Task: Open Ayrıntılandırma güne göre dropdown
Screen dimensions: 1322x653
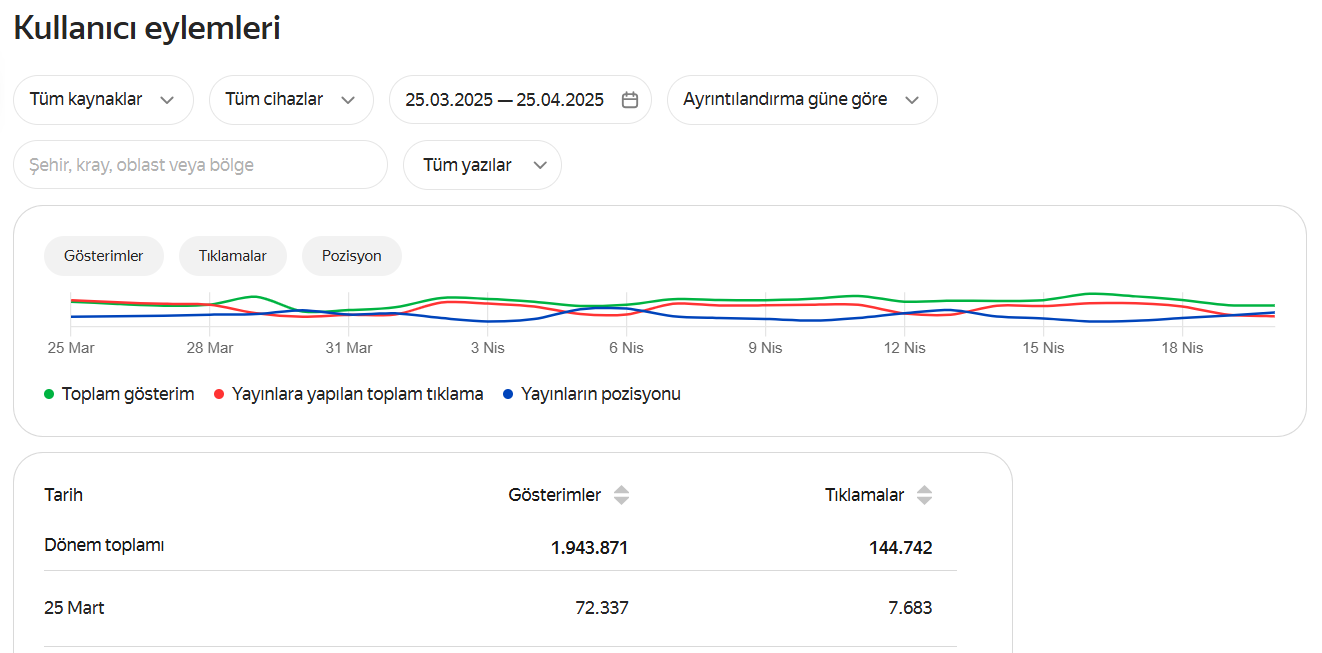Action: (x=801, y=100)
